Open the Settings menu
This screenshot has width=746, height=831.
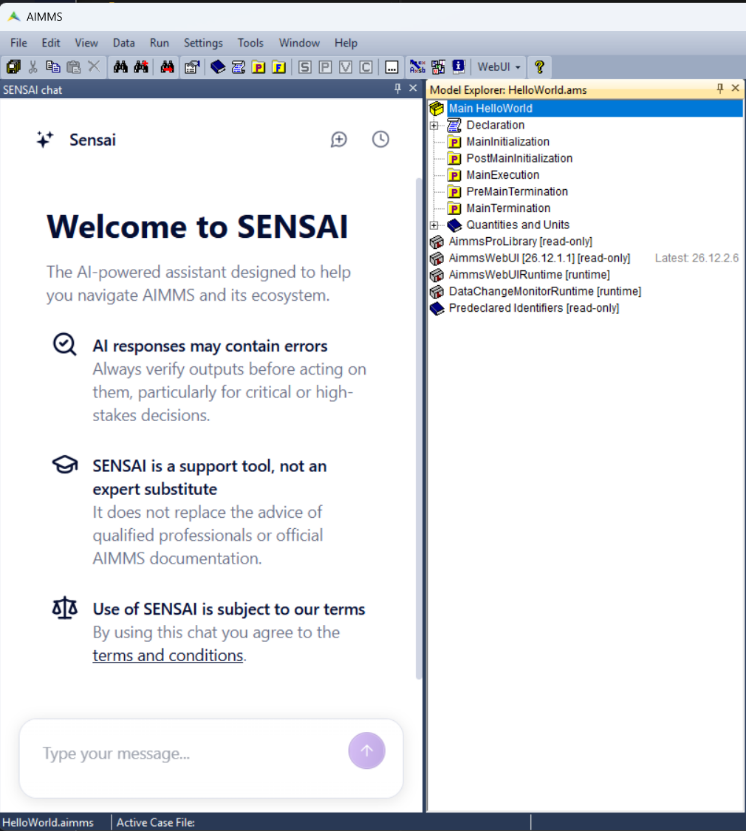[x=203, y=43]
